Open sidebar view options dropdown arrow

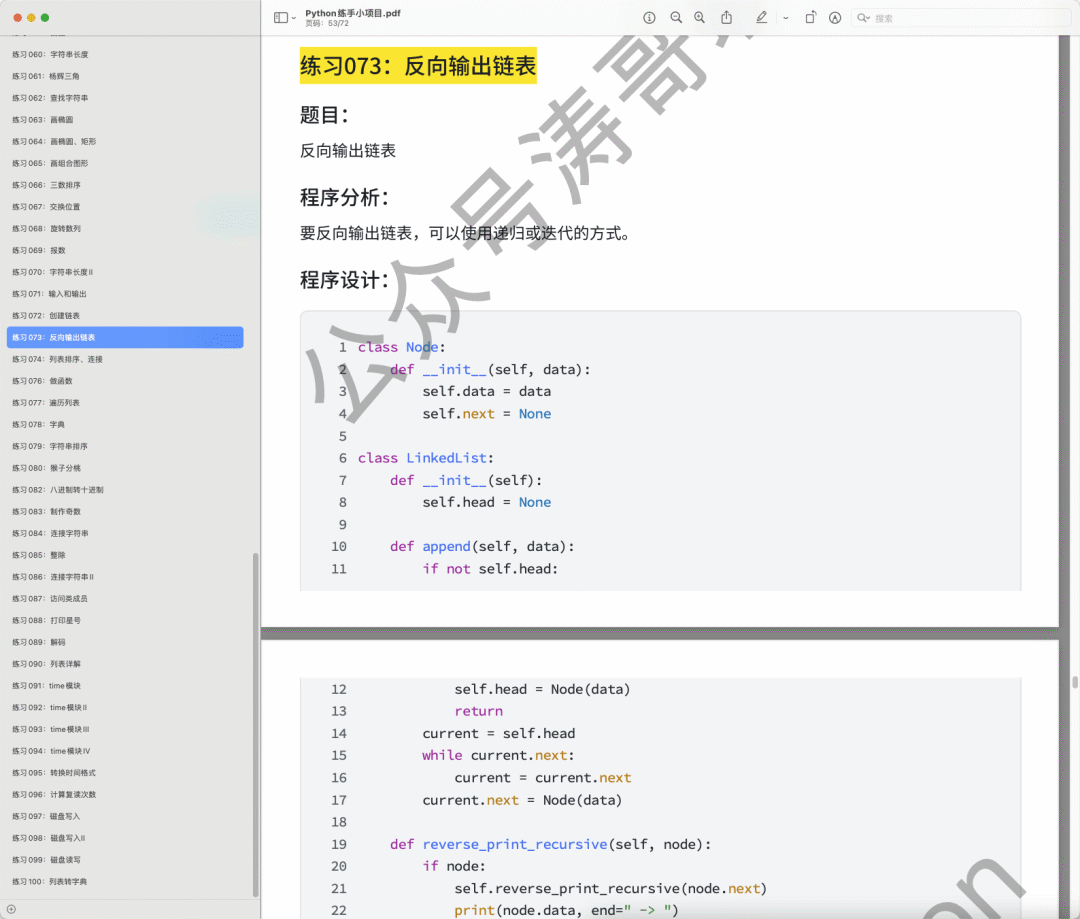tap(294, 19)
